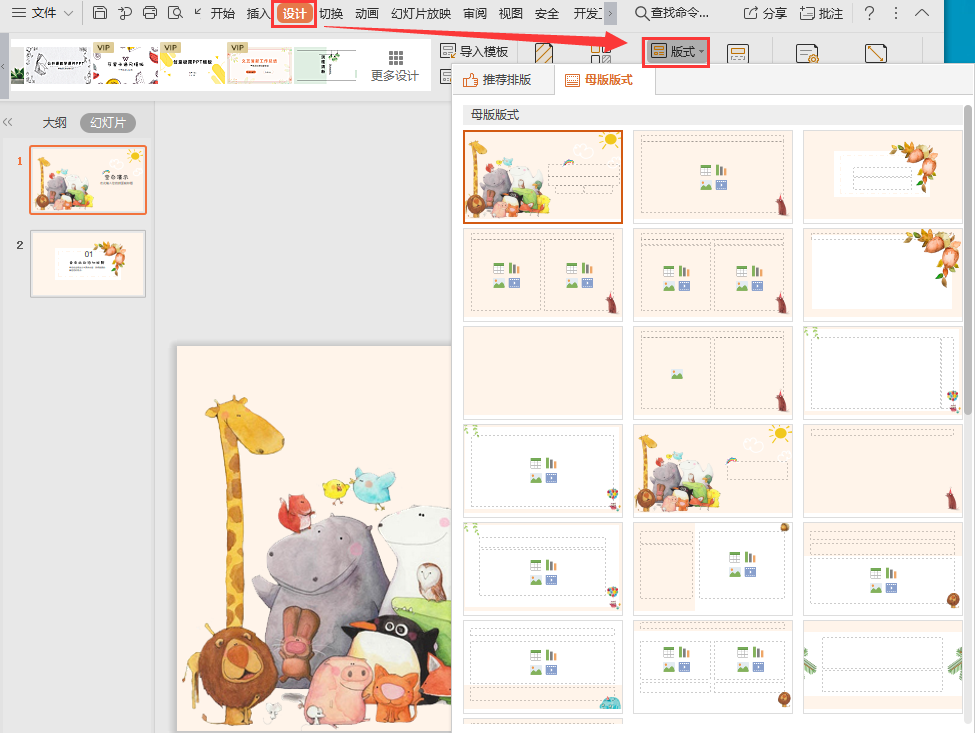This screenshot has height=733, width=975.
Task: Open the 更多设计 grid icon
Action: click(x=395, y=59)
